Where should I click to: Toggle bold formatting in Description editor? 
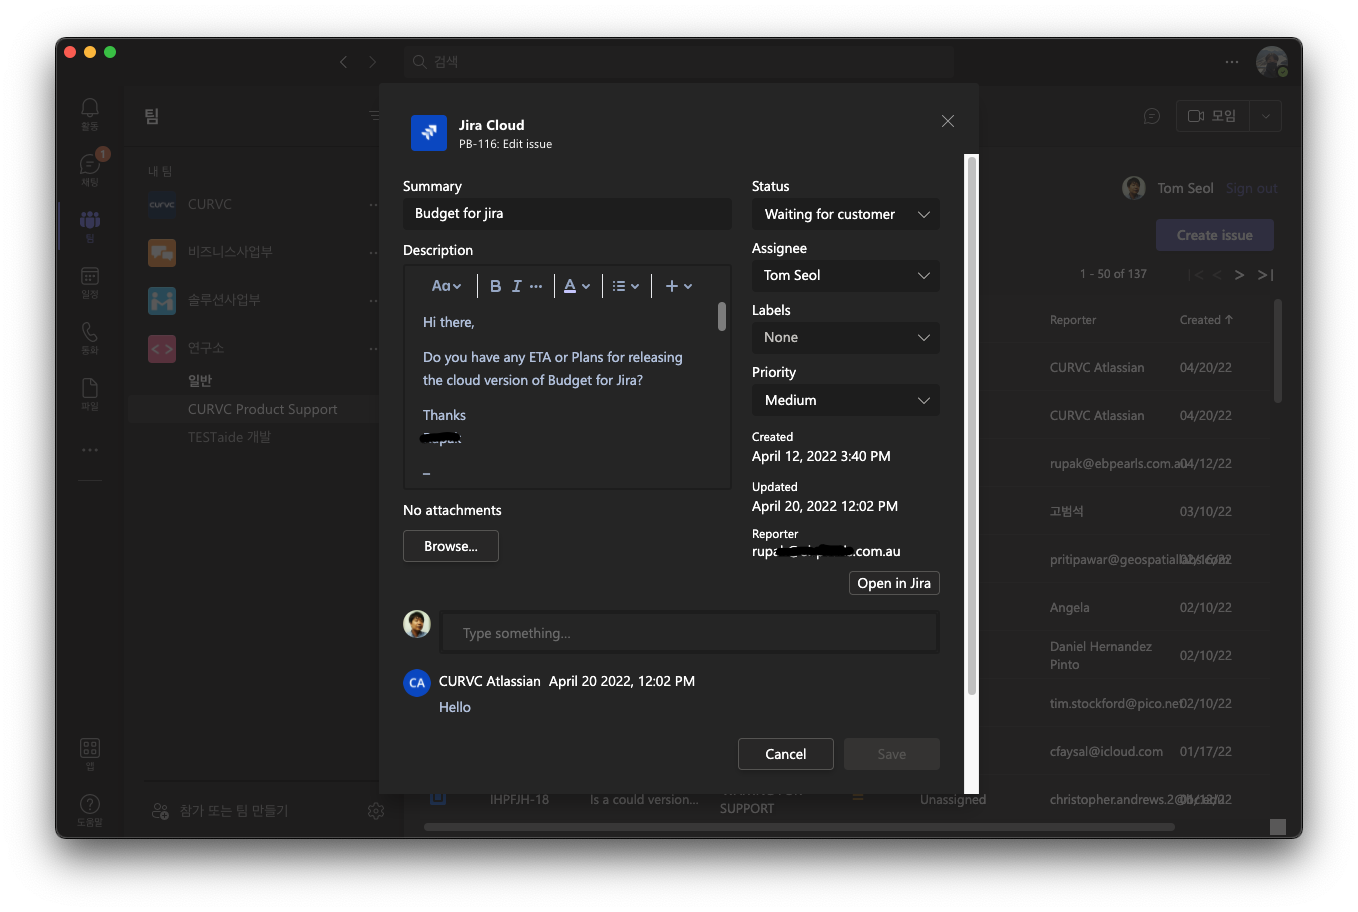495,286
